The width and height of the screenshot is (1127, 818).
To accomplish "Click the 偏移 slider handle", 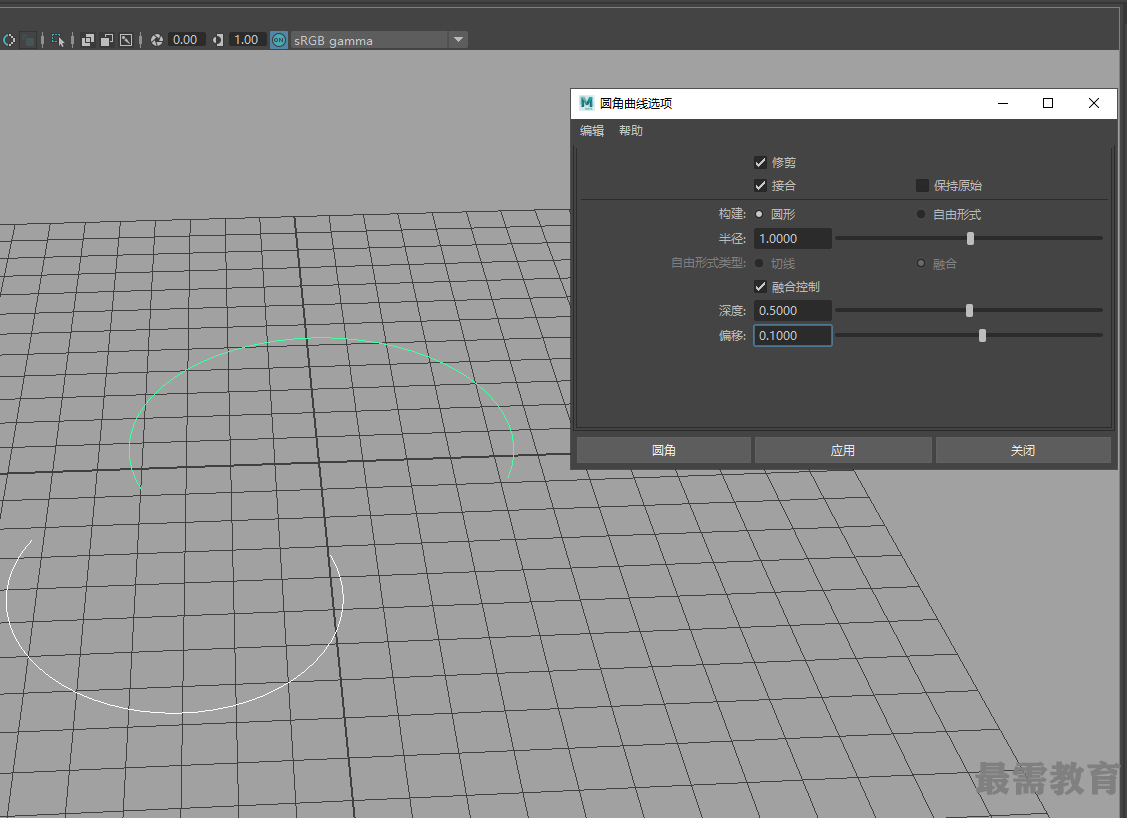I will [983, 336].
